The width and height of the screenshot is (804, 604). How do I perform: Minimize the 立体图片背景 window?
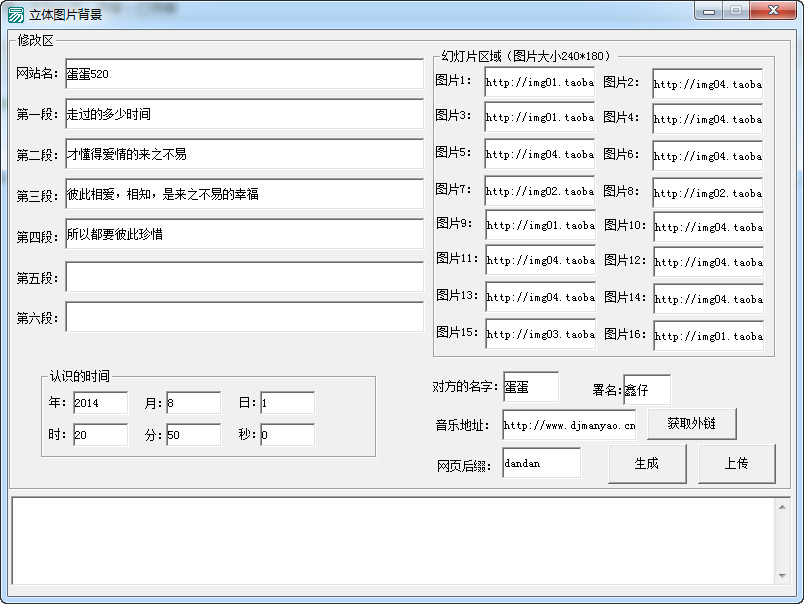709,11
